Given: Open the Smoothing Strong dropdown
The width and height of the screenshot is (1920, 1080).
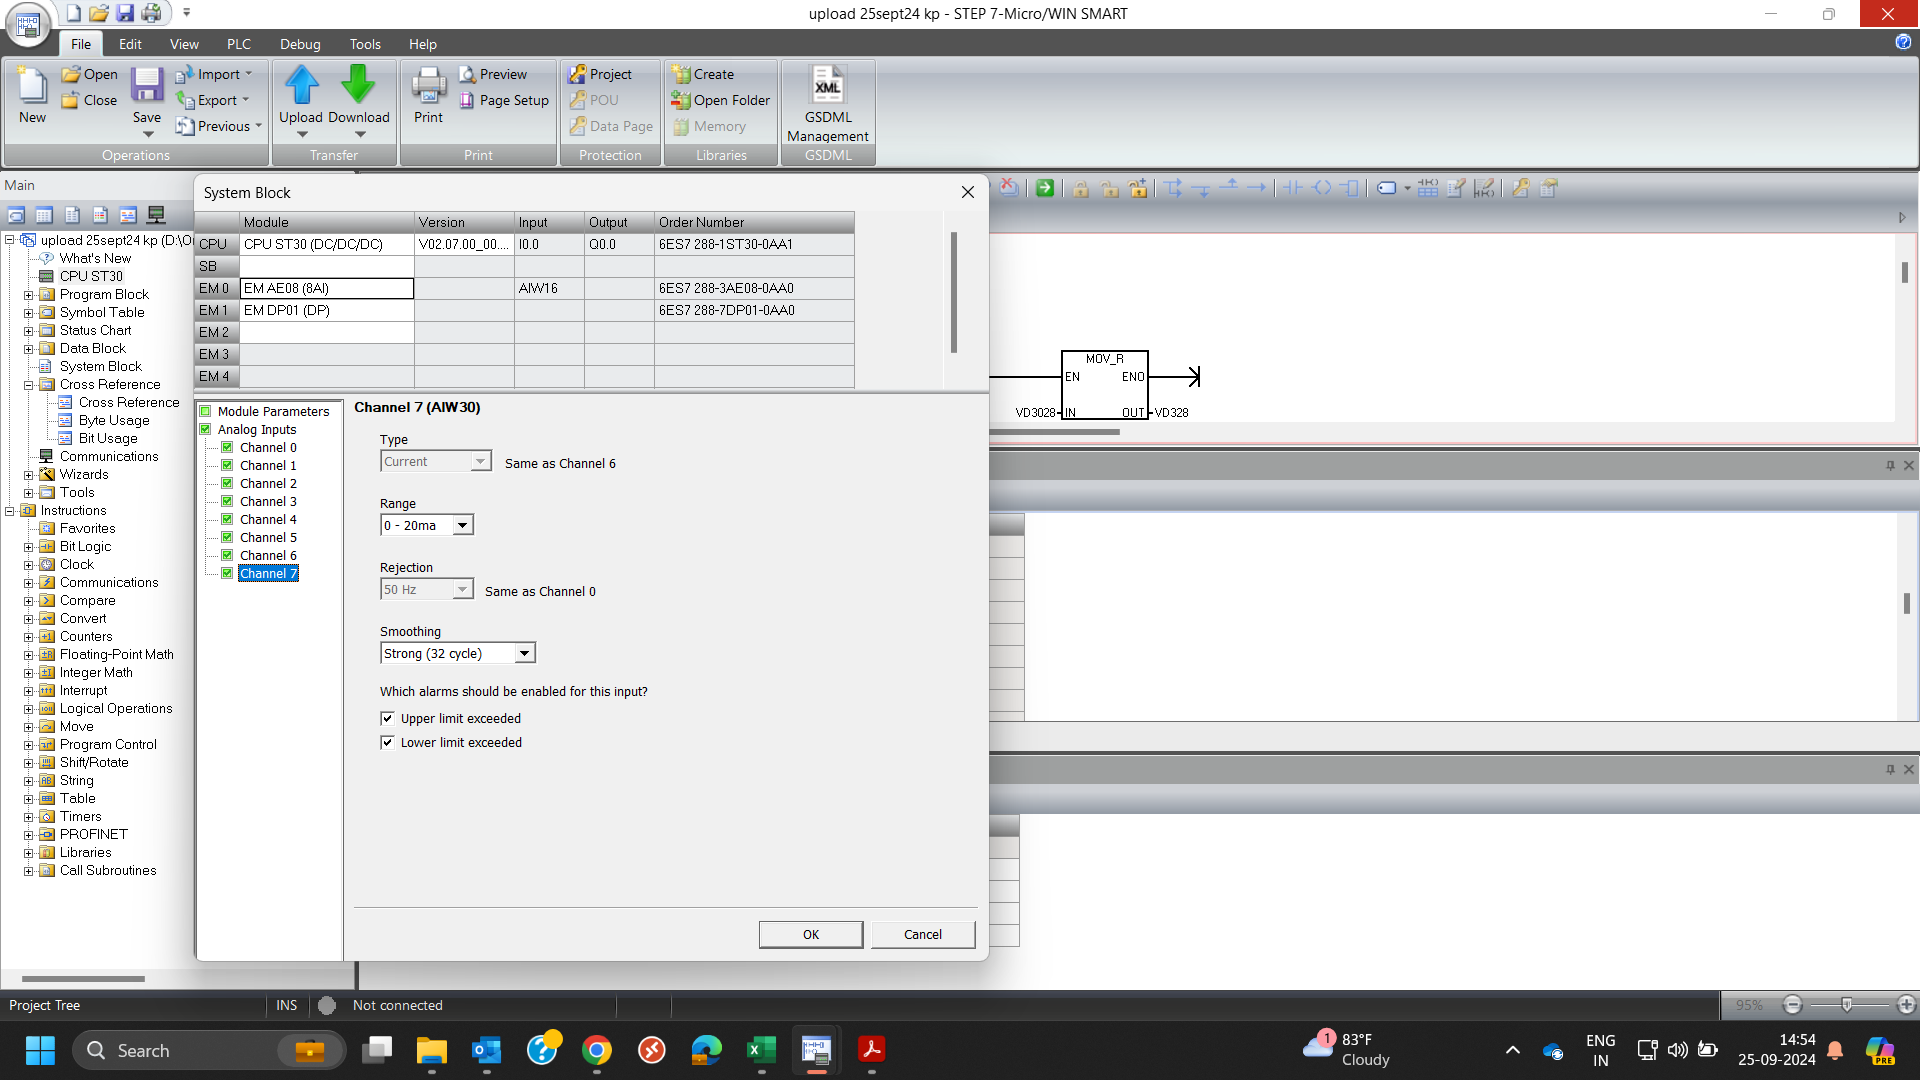Looking at the screenshot, I should (x=524, y=654).
